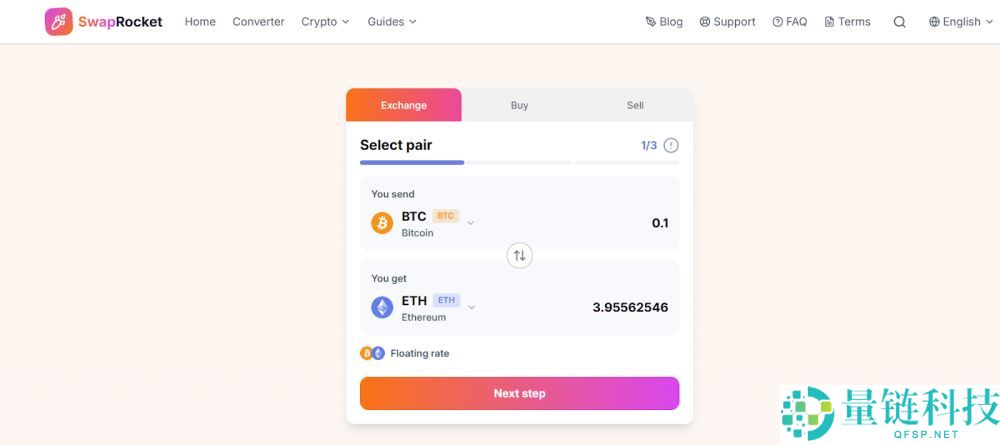Click the step info circle icon
Screen dimensions: 1000x445
click(x=671, y=145)
